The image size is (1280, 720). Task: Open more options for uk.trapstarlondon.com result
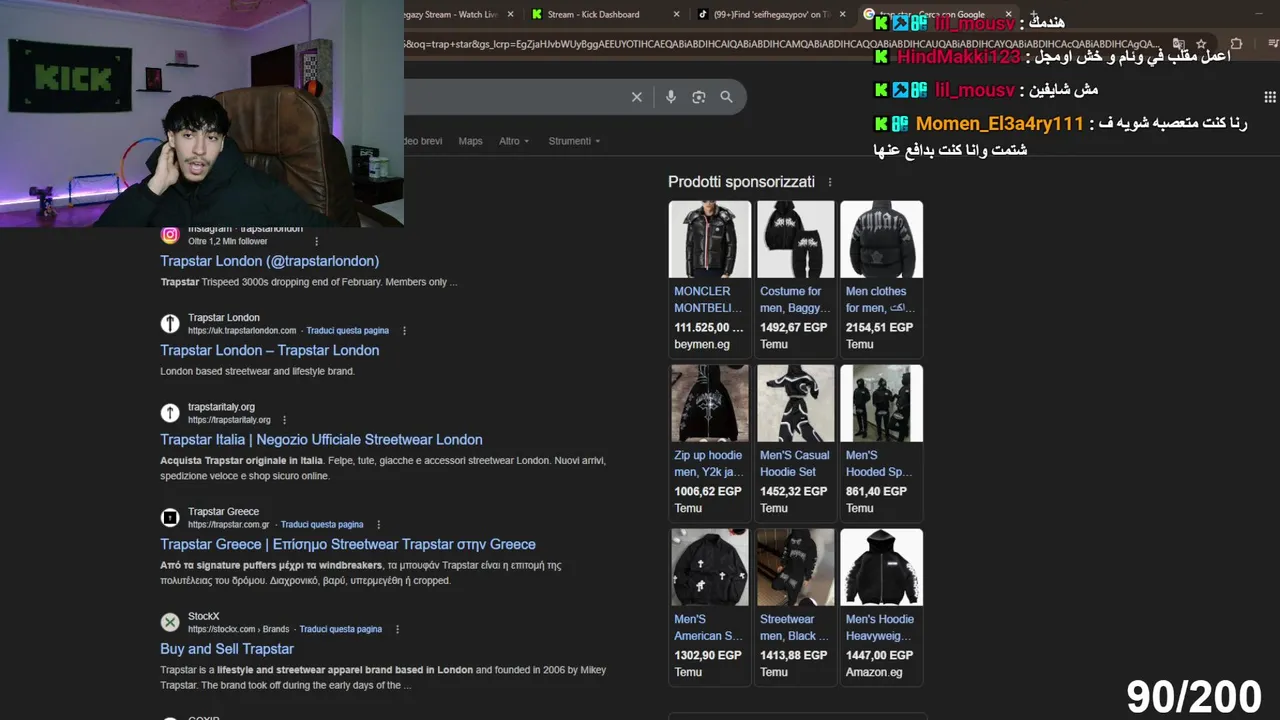[404, 331]
